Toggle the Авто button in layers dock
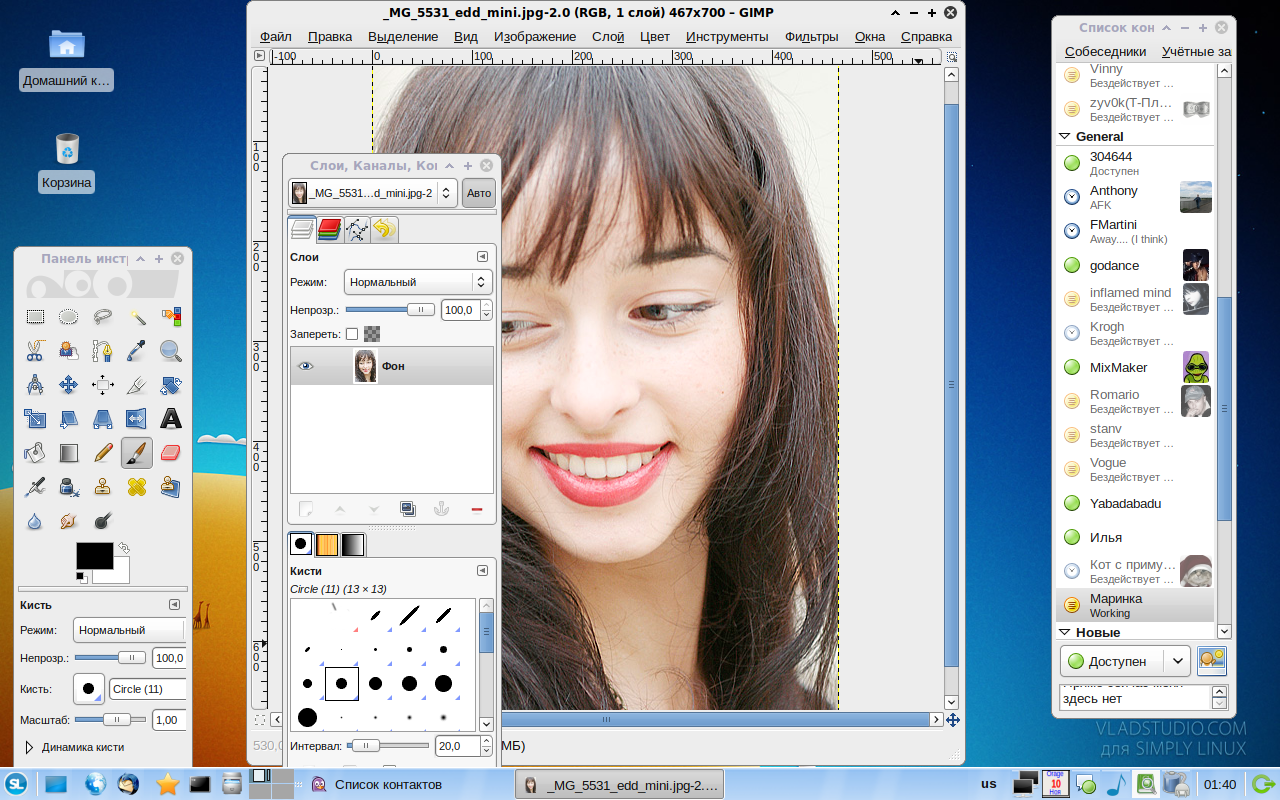 pos(479,193)
